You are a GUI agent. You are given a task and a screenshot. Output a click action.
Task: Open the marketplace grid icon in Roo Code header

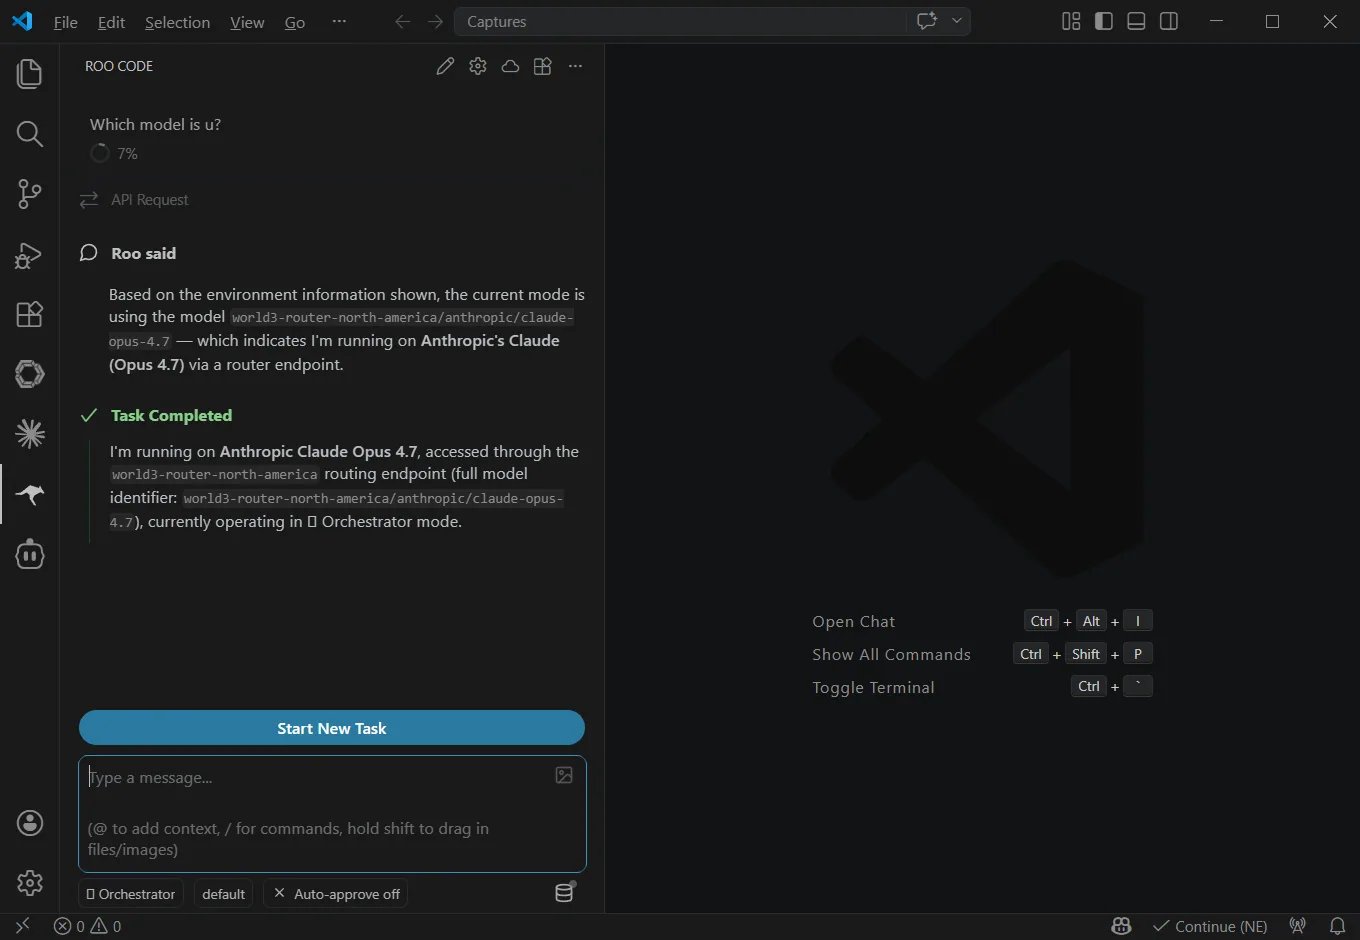(543, 66)
